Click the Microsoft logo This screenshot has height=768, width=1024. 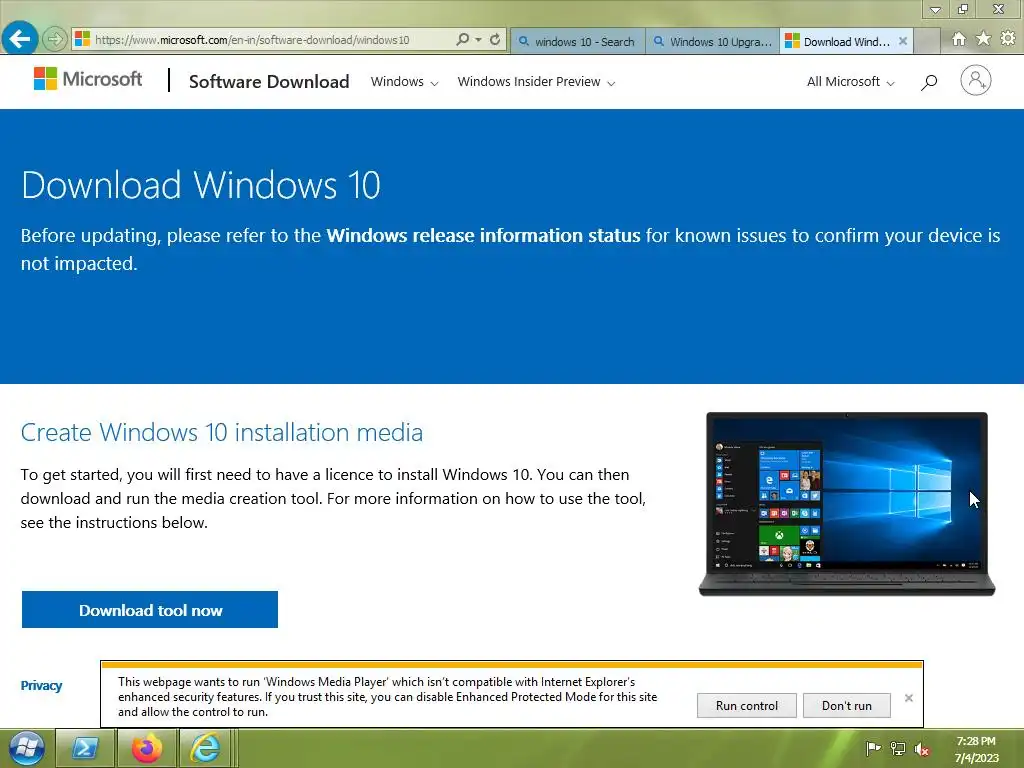tap(88, 79)
